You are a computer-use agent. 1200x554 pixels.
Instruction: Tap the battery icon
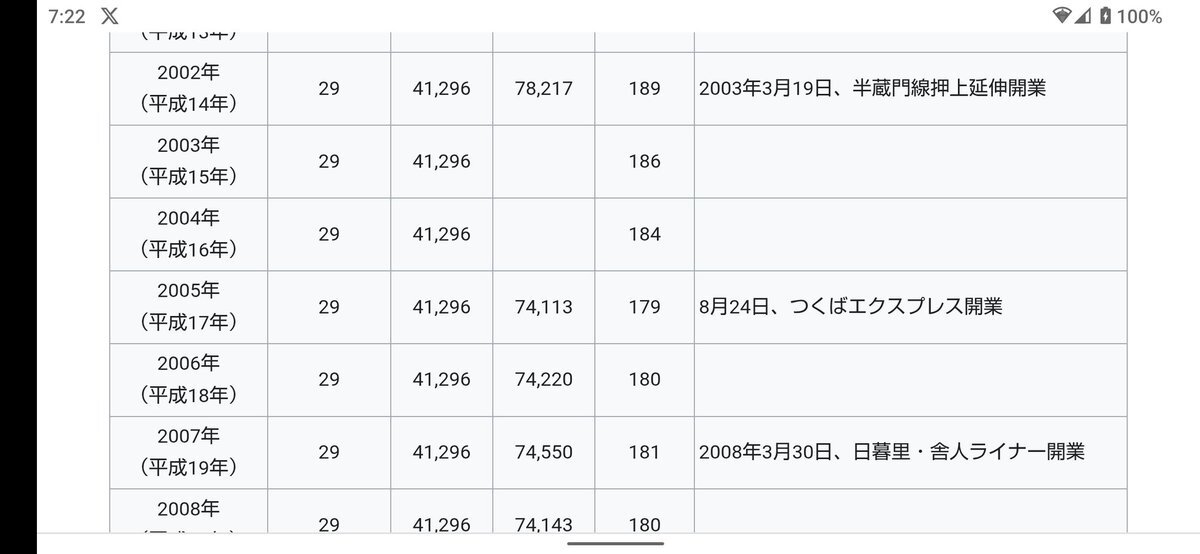(1104, 16)
